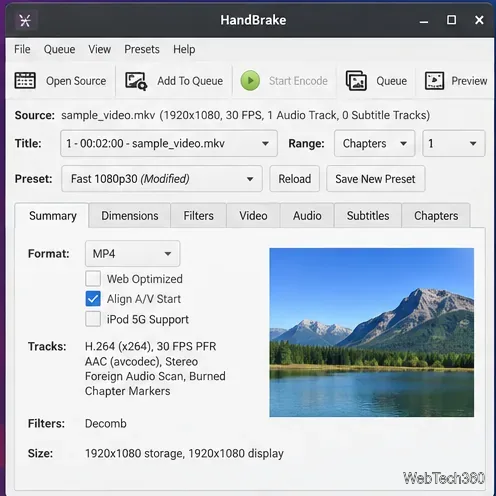
Task: Open the Range Chapters dropdown
Action: point(375,143)
